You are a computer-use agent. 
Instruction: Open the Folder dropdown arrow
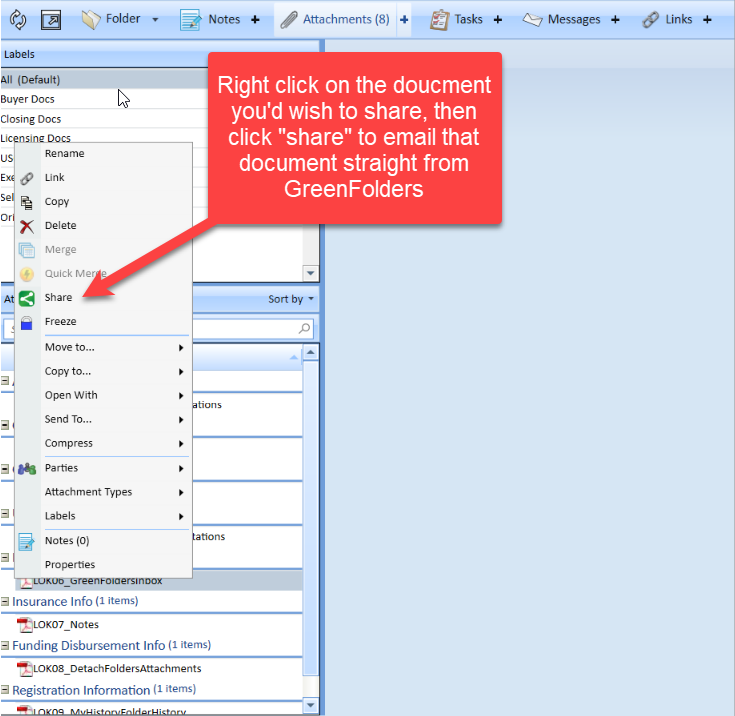pos(155,20)
